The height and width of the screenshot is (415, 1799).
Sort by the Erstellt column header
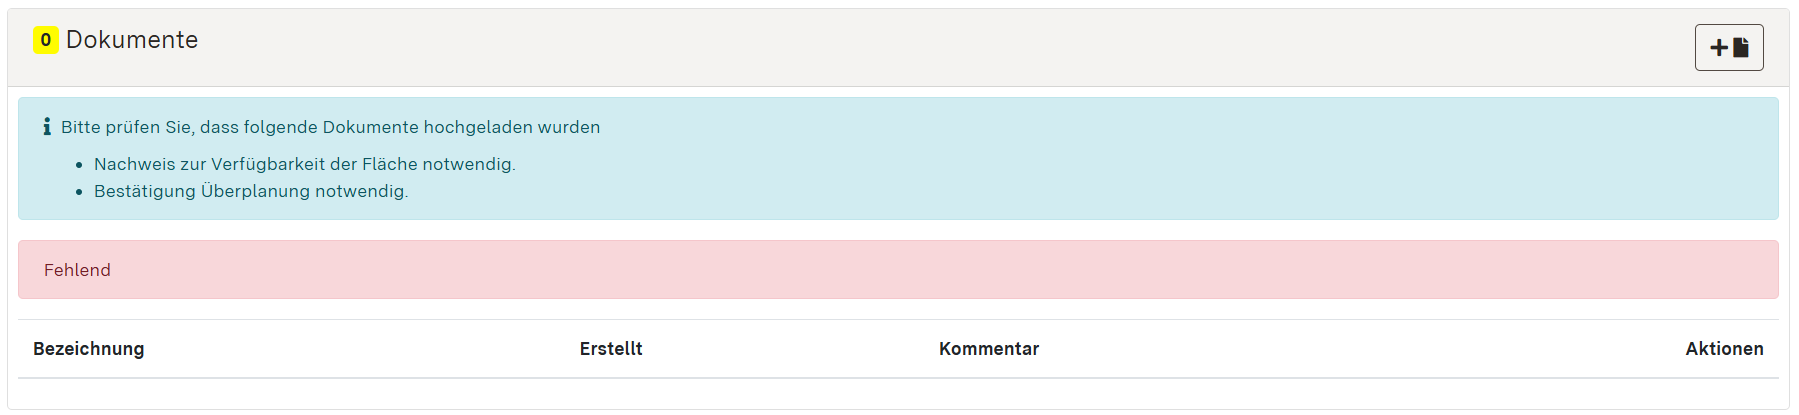pos(611,349)
